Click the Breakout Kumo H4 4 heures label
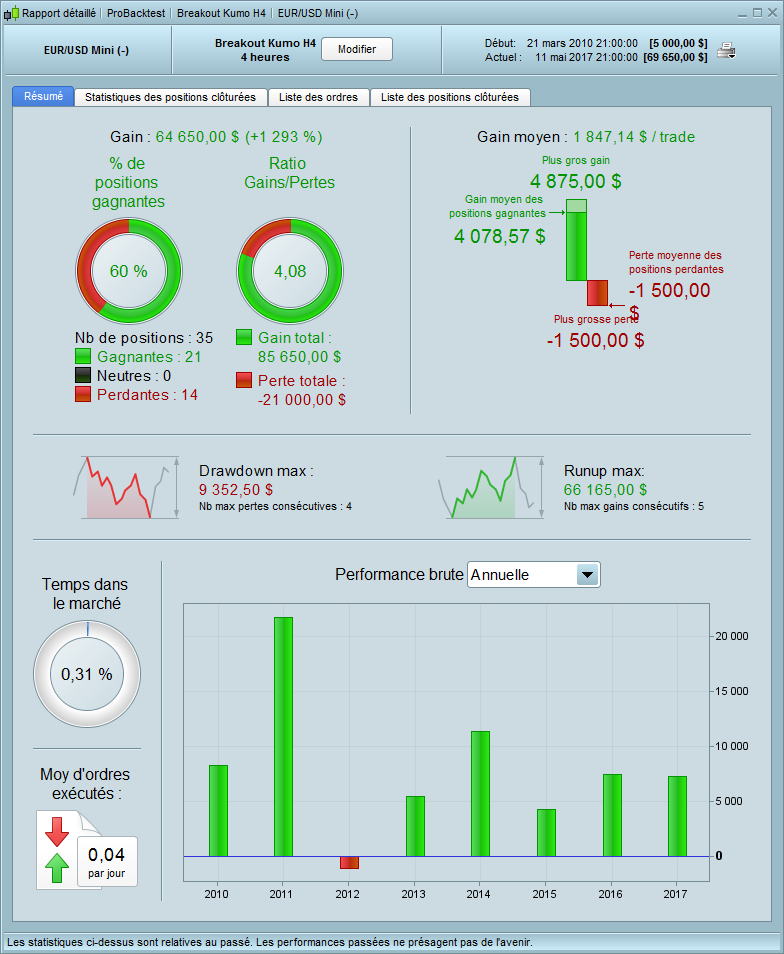The height and width of the screenshot is (954, 784). tap(265, 50)
